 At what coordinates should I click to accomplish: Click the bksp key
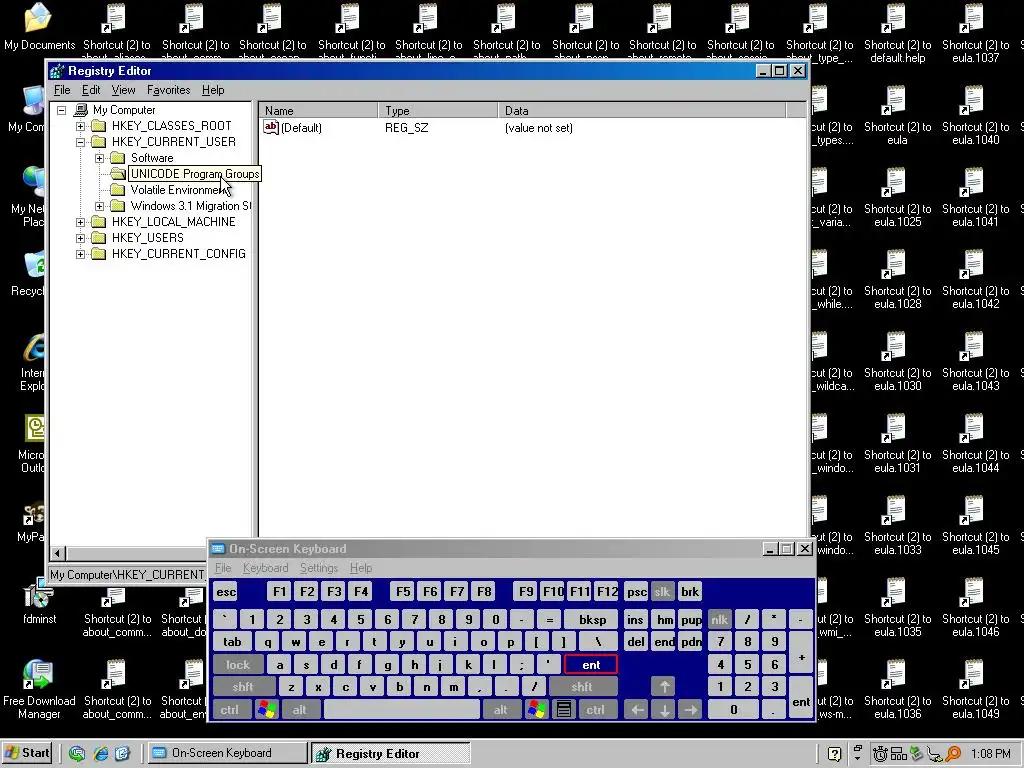[x=592, y=620]
